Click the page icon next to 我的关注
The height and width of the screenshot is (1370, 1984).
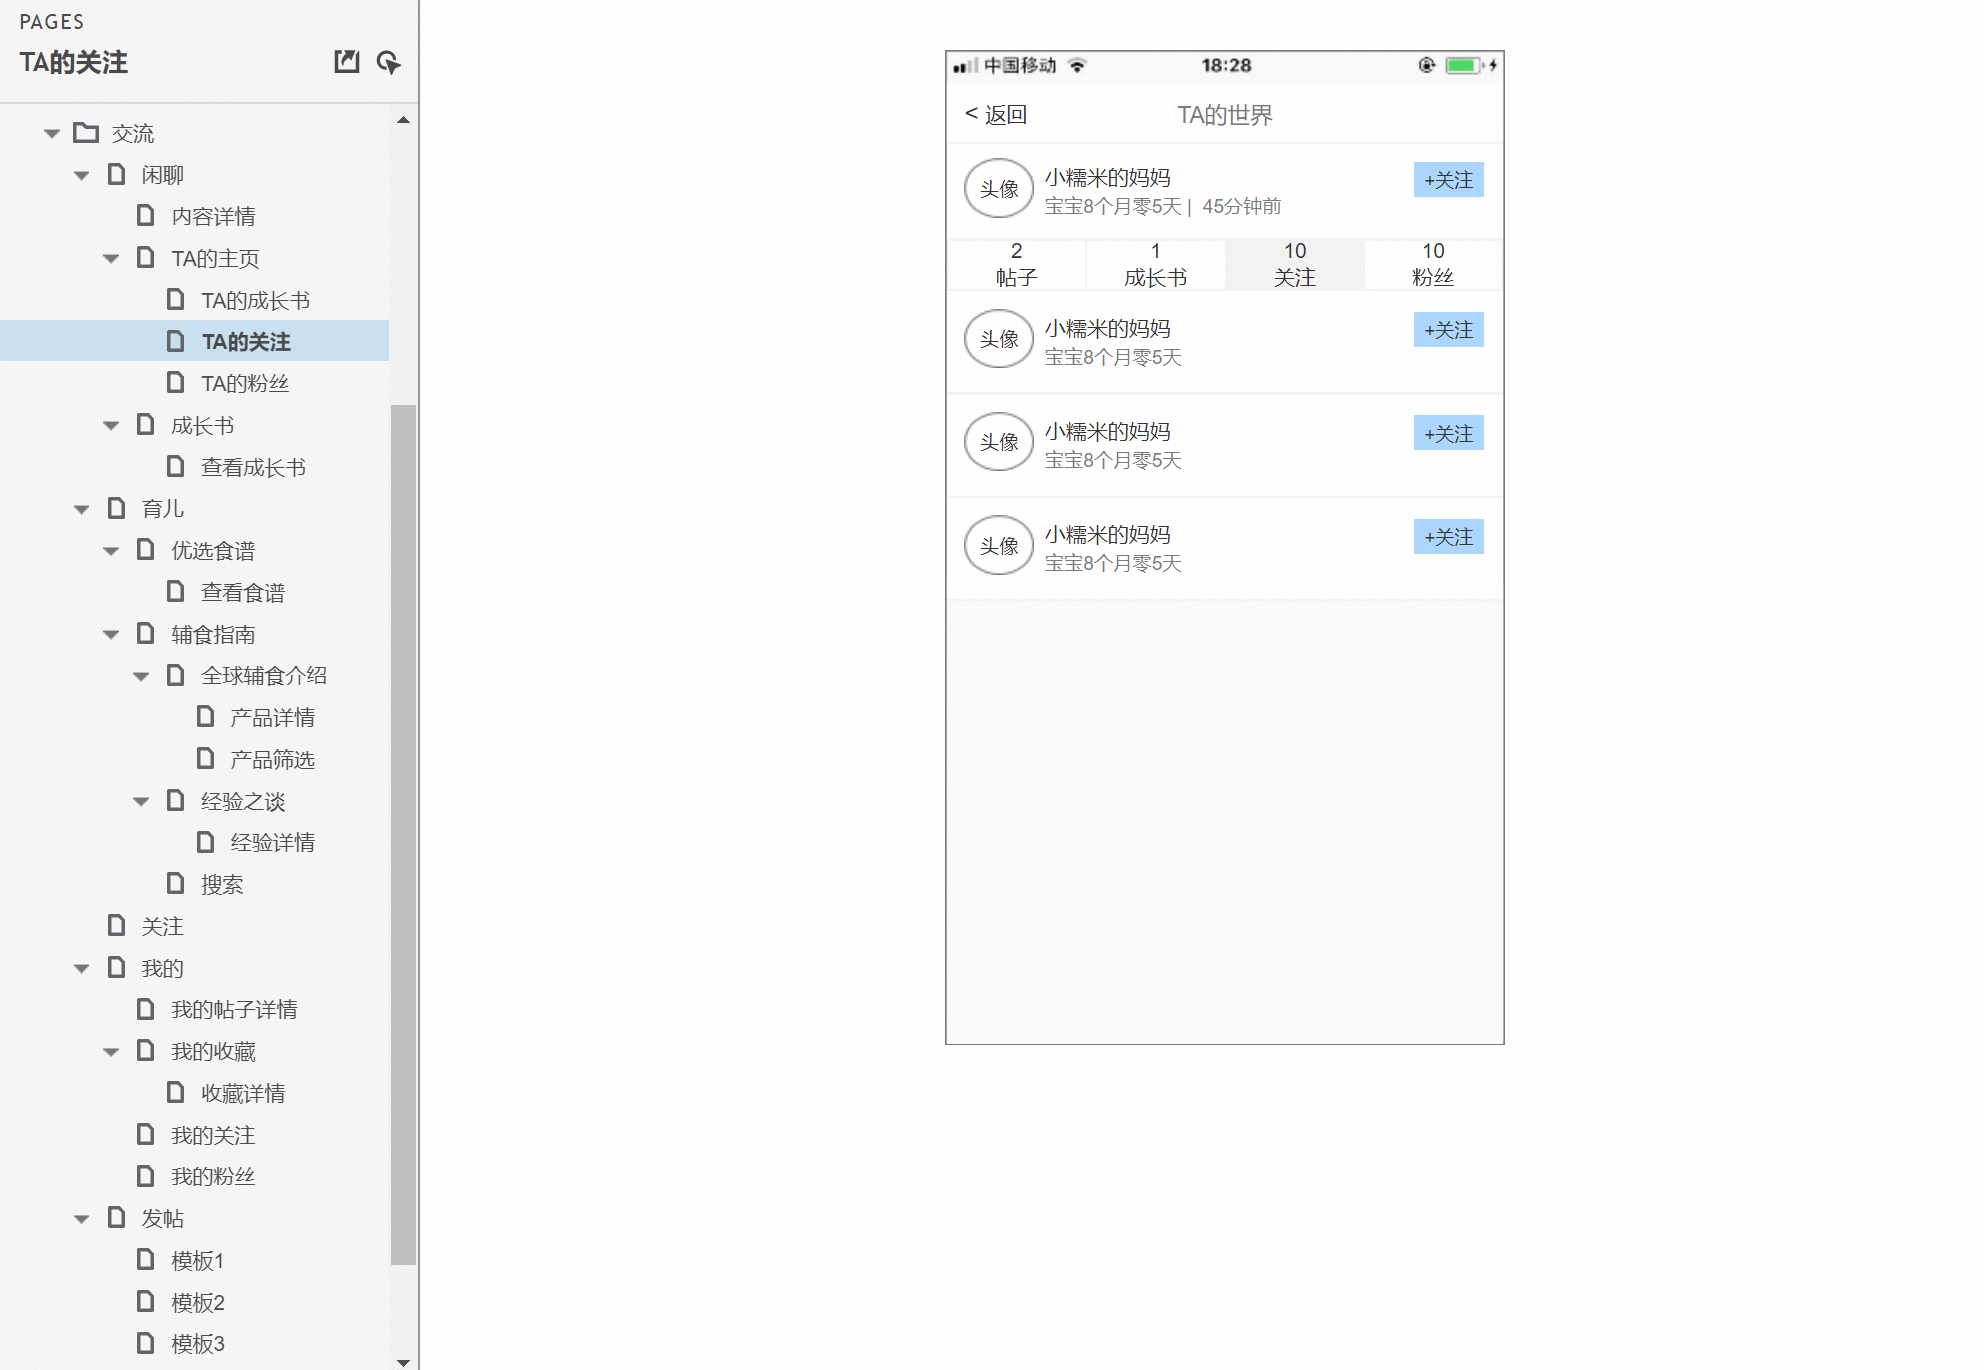pyautogui.click(x=146, y=1134)
